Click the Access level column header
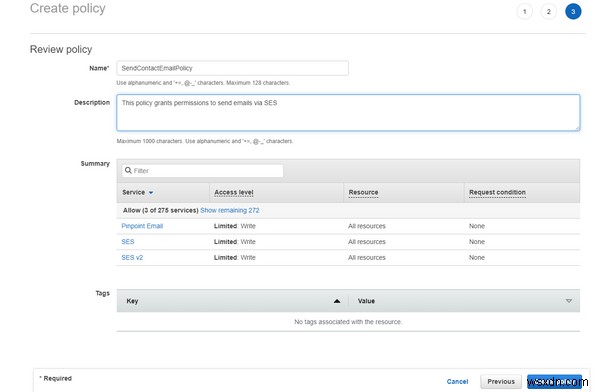The height and width of the screenshot is (392, 600). (x=234, y=192)
